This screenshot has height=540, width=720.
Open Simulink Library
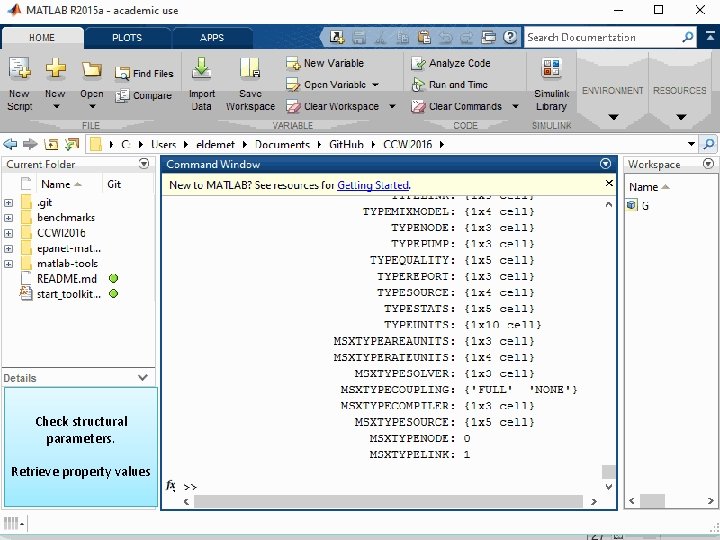551,84
